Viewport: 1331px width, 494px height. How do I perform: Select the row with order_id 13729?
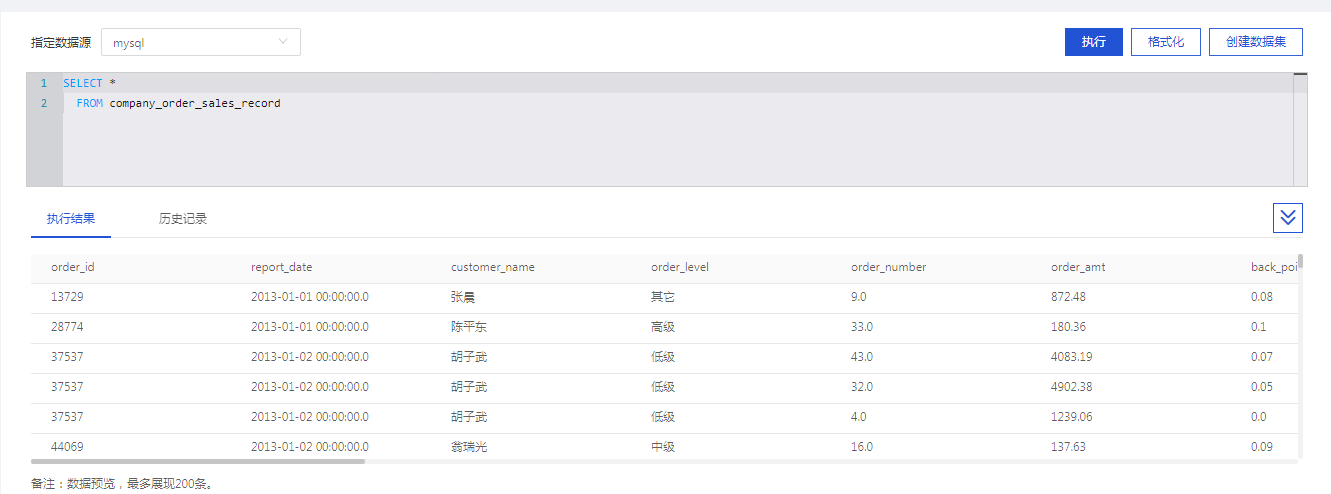664,297
